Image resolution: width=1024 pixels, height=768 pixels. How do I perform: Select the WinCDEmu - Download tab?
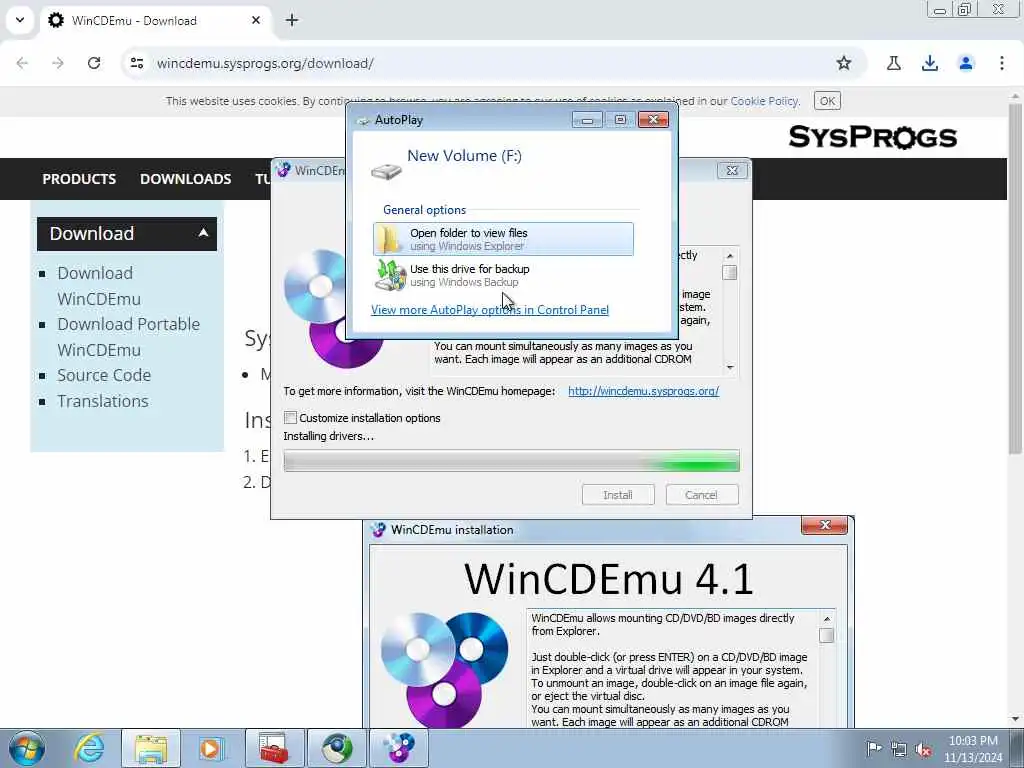tap(155, 20)
